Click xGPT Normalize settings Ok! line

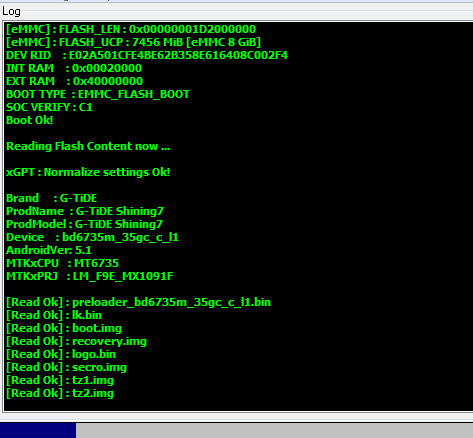88,172
